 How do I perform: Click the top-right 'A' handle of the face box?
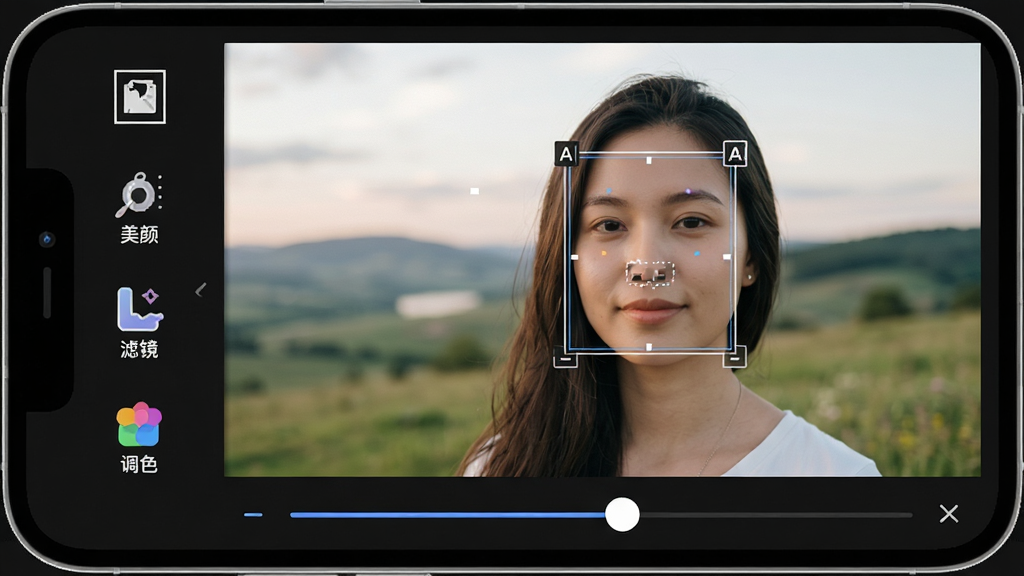coord(735,154)
